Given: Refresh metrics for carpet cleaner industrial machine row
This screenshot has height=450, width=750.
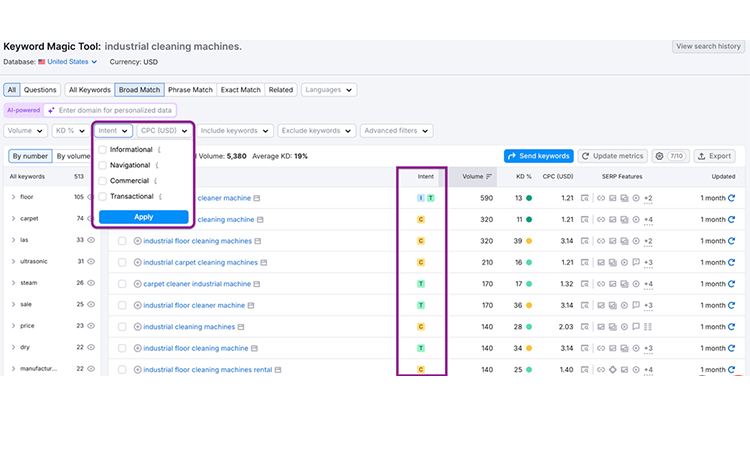Looking at the screenshot, I should click(x=731, y=284).
